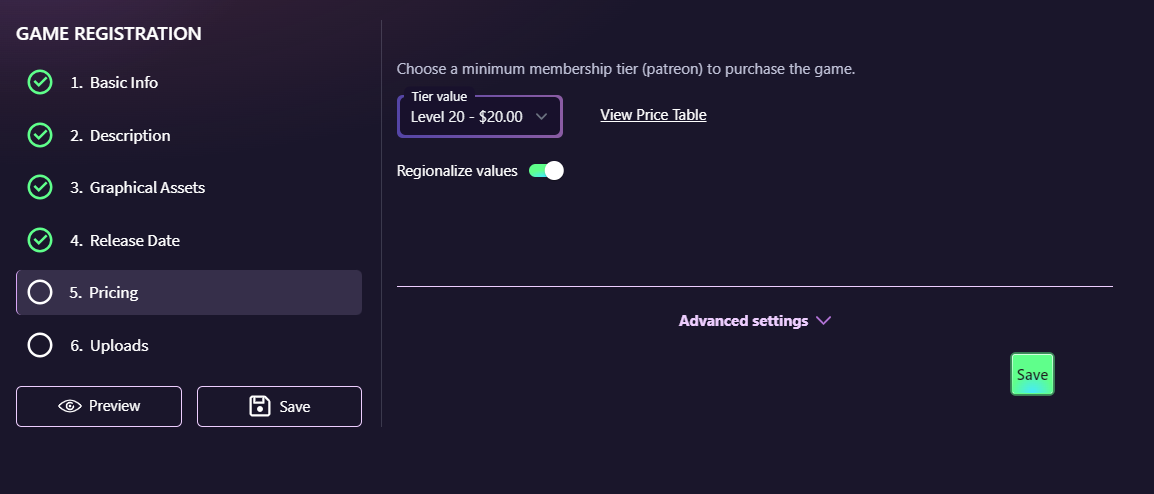Click the Release Date checkmark icon
This screenshot has width=1154, height=494.
click(40, 240)
